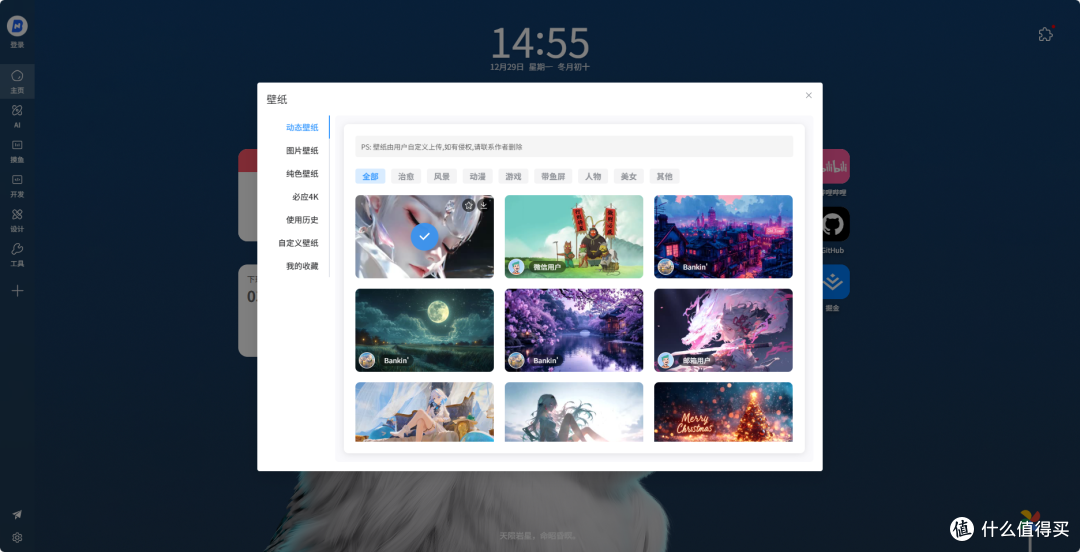Image resolution: width=1080 pixels, height=552 pixels.
Task: Open the 主页 home section
Action: 17,81
